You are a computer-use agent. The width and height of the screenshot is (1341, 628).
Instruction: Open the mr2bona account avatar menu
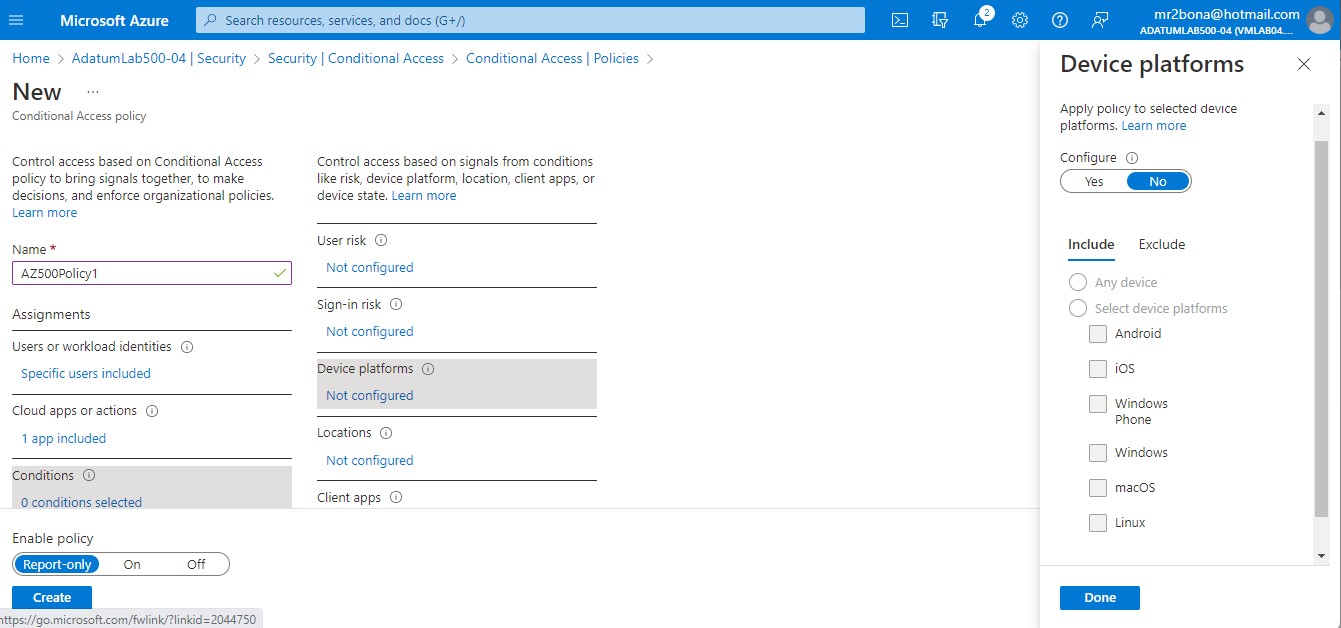(x=1319, y=19)
